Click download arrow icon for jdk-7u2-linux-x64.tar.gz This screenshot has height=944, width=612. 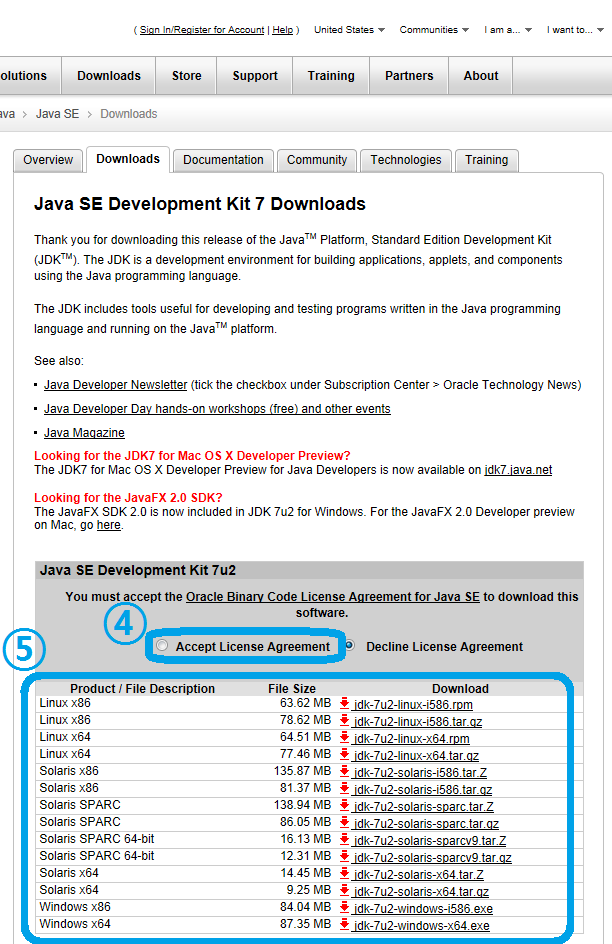pyautogui.click(x=344, y=754)
